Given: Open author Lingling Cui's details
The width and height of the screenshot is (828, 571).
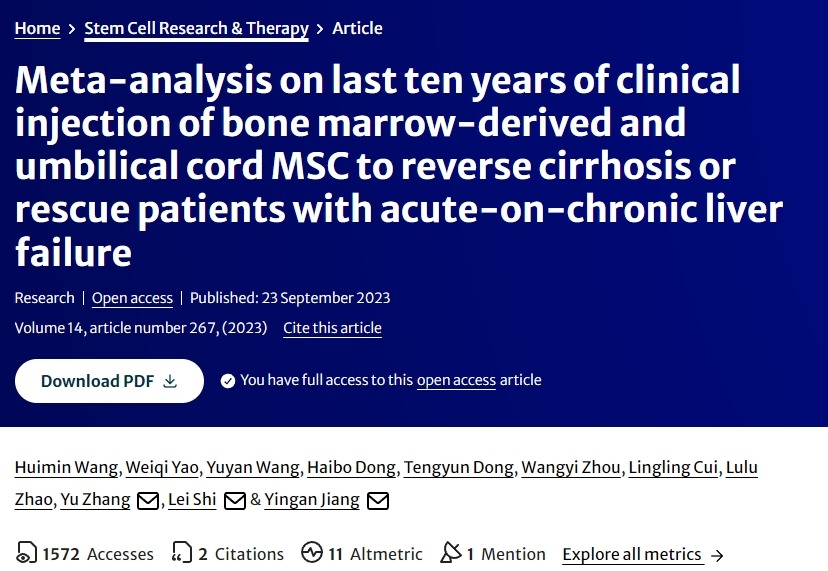Looking at the screenshot, I should pyautogui.click(x=673, y=468).
